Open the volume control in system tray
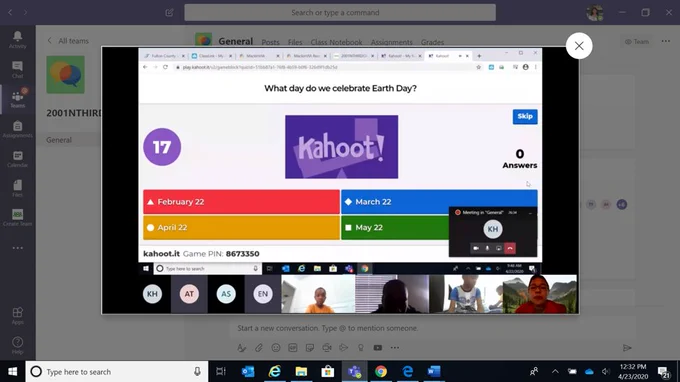The width and height of the screenshot is (680, 382). (x=605, y=372)
